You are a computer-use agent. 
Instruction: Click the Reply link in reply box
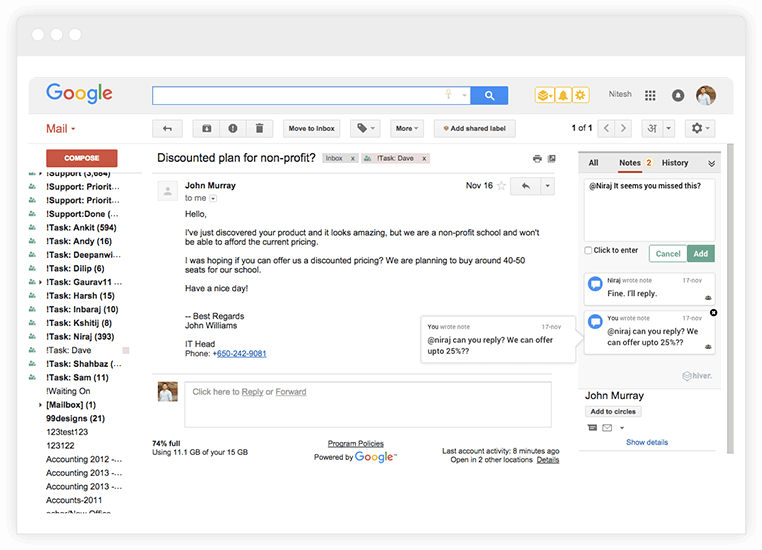(252, 392)
